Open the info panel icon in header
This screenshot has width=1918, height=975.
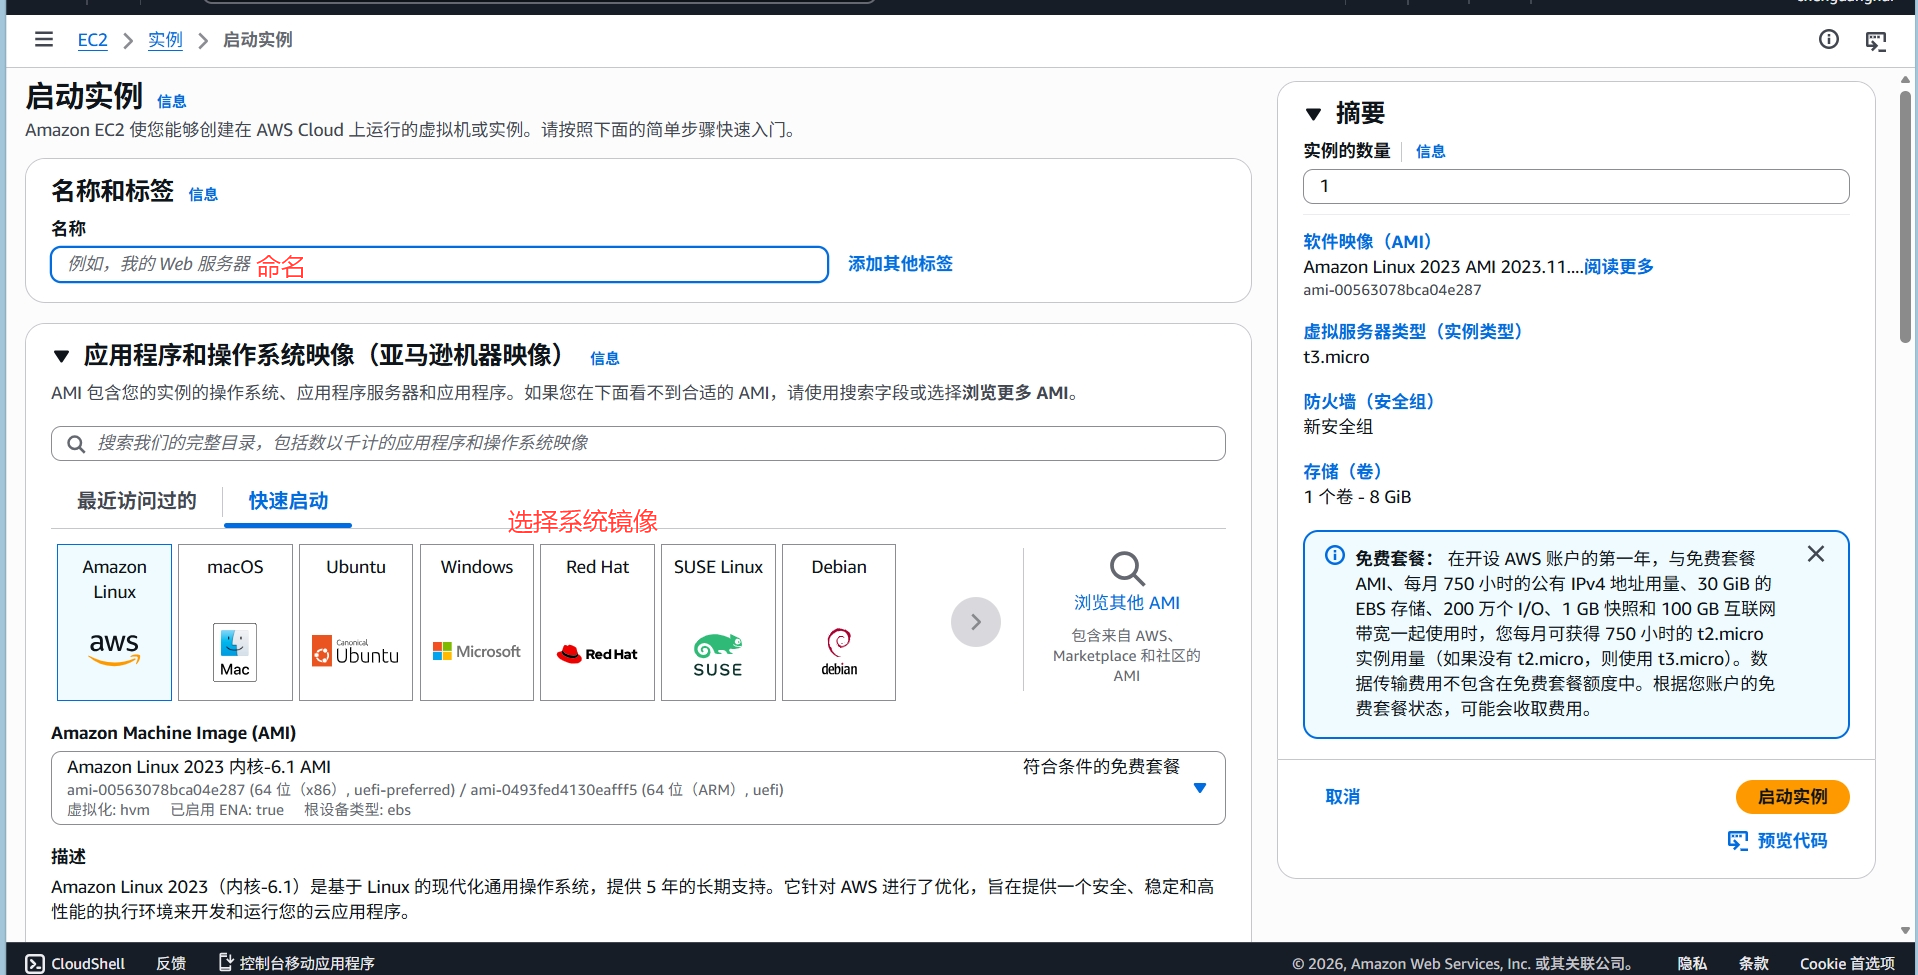[1828, 39]
